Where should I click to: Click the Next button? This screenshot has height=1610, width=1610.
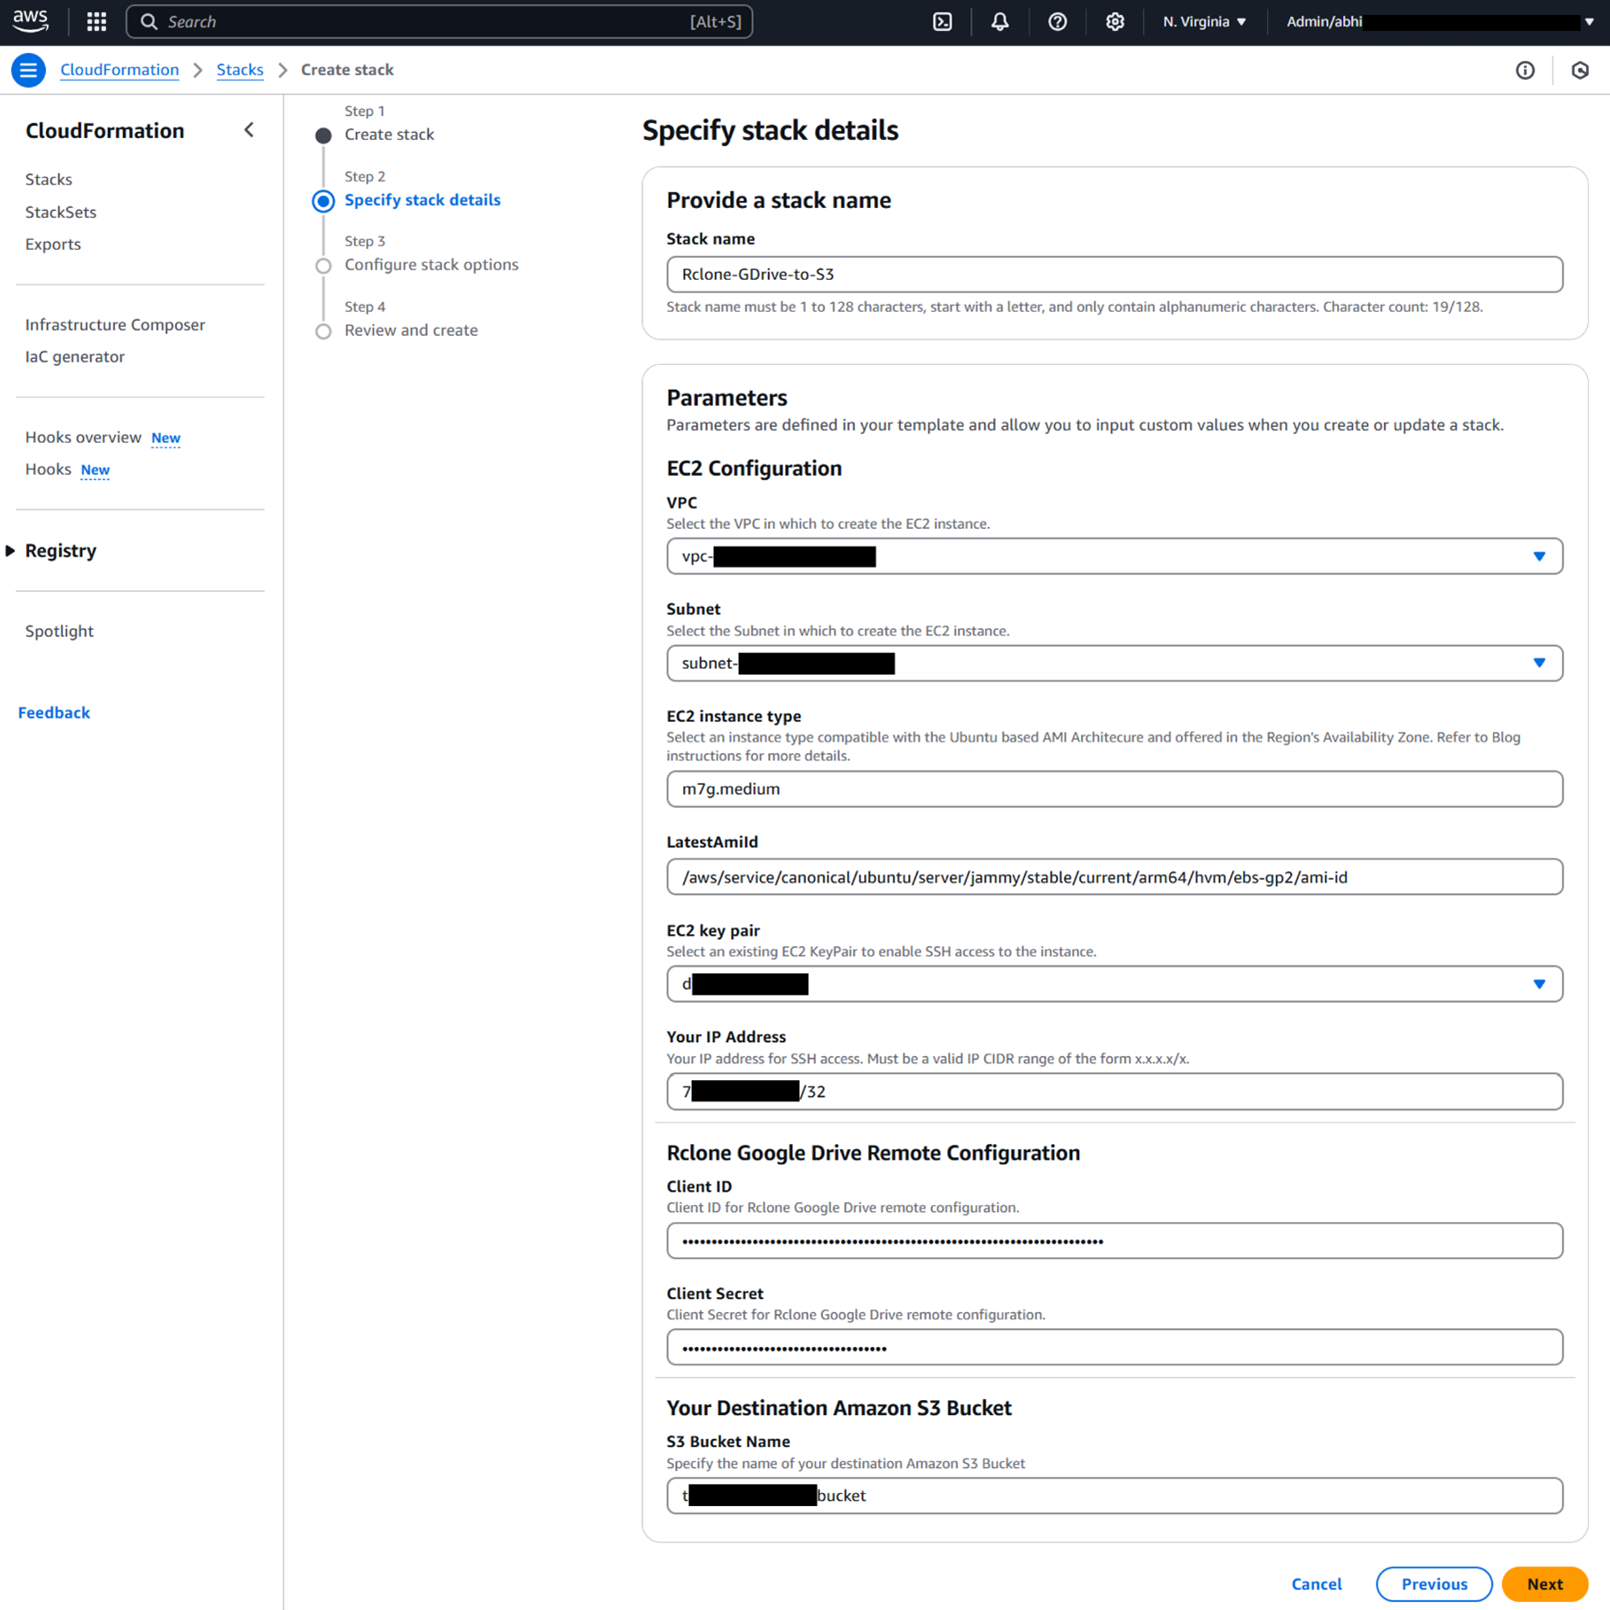tap(1544, 1584)
